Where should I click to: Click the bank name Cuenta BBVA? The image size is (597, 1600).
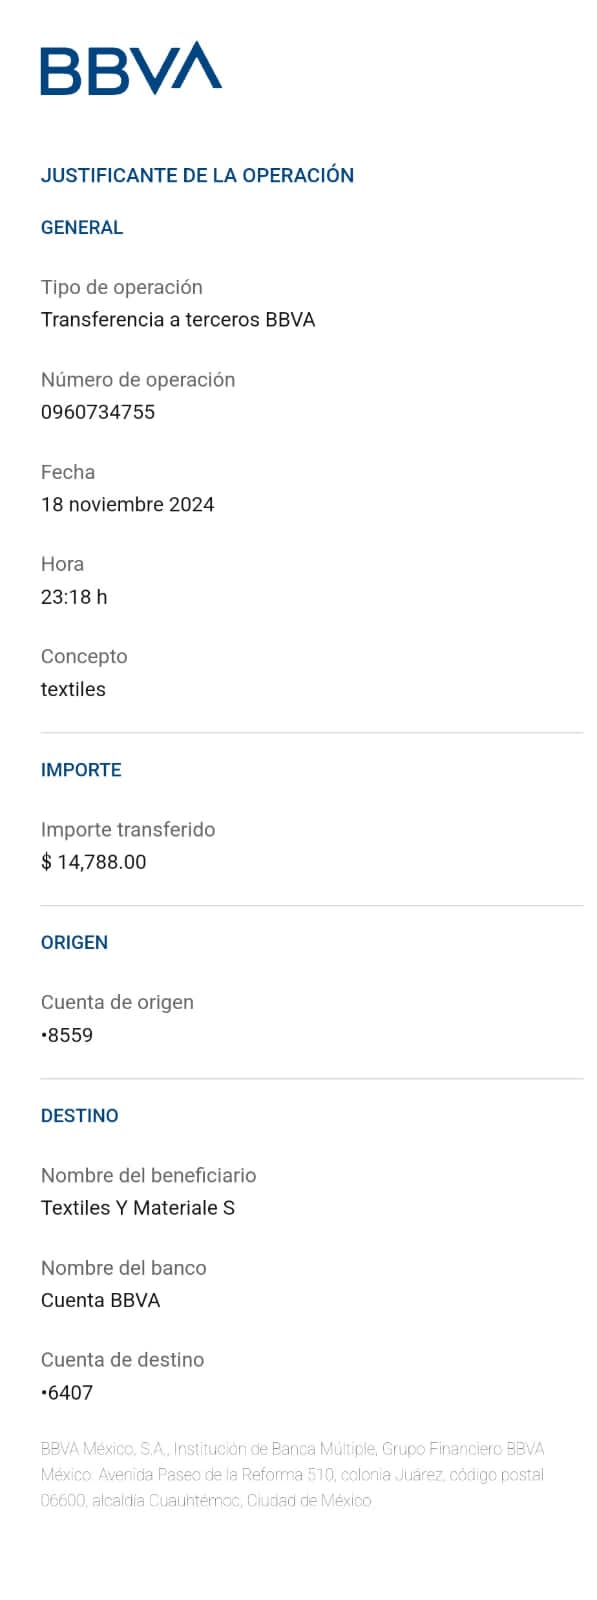[100, 1300]
